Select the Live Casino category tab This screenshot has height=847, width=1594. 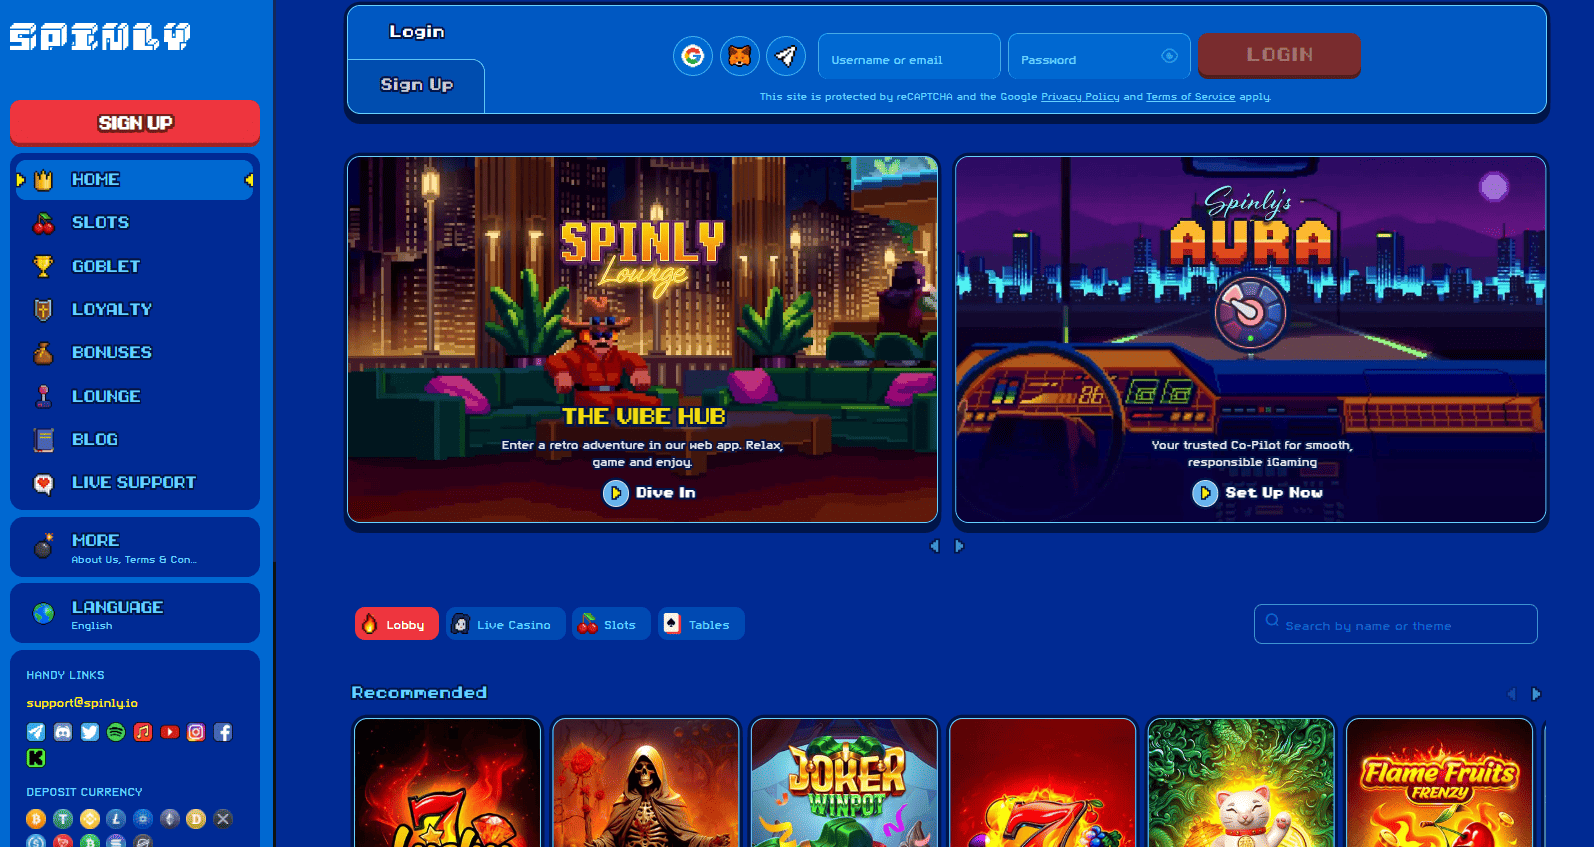506,624
